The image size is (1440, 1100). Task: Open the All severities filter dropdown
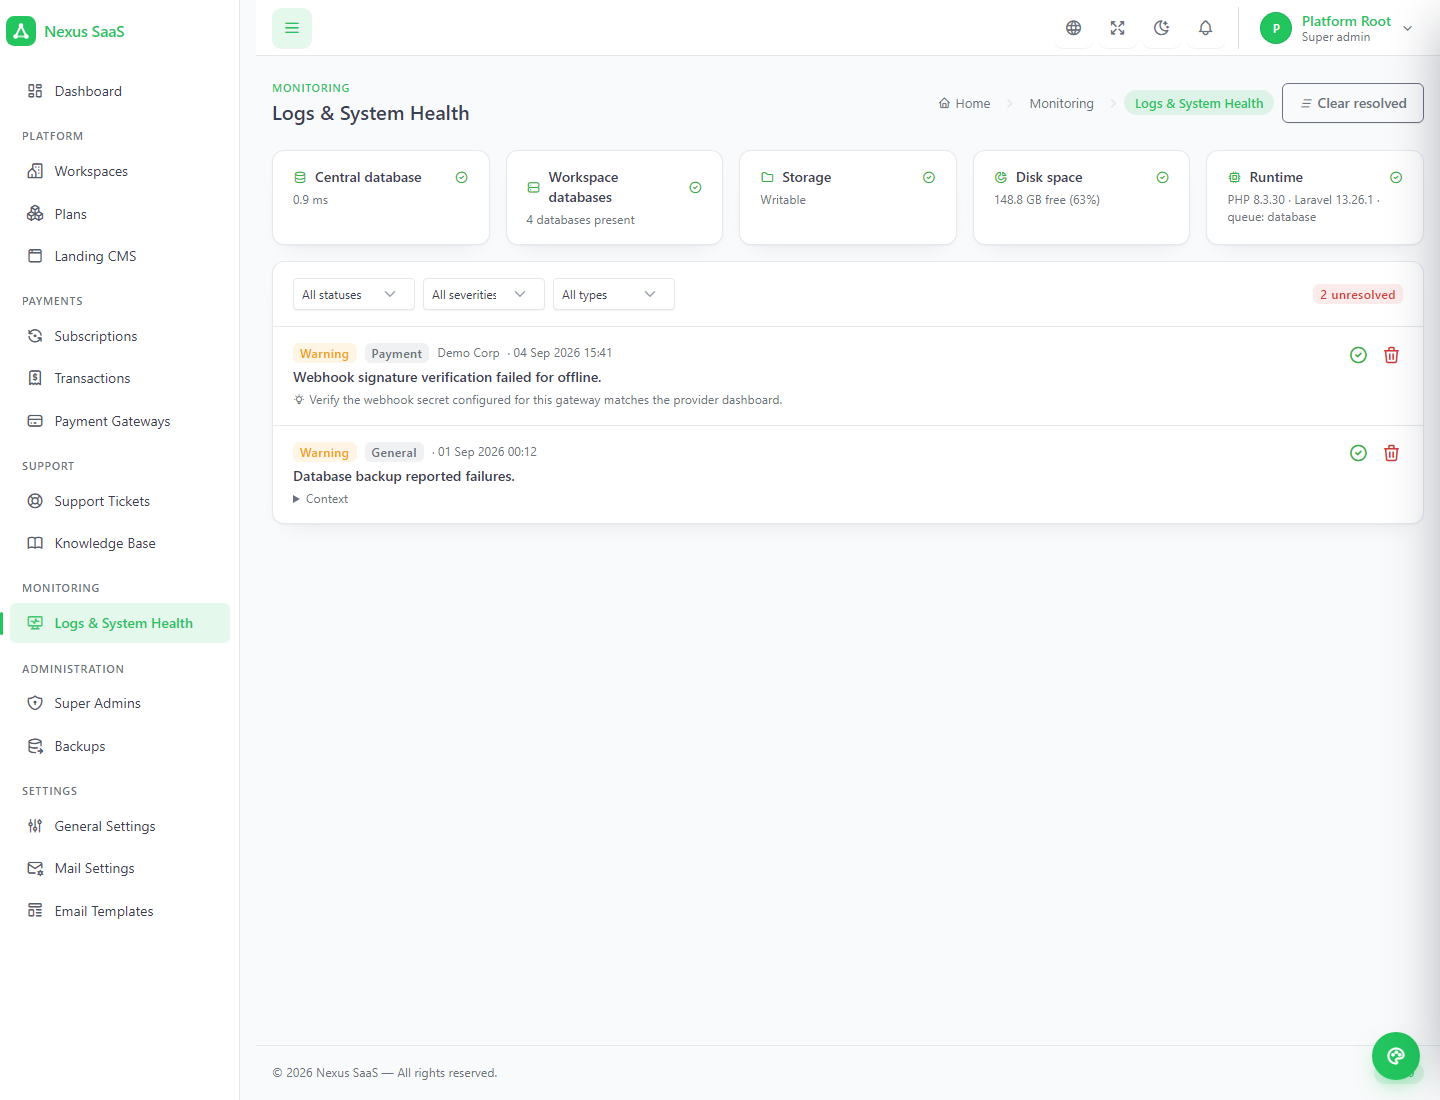coord(484,294)
